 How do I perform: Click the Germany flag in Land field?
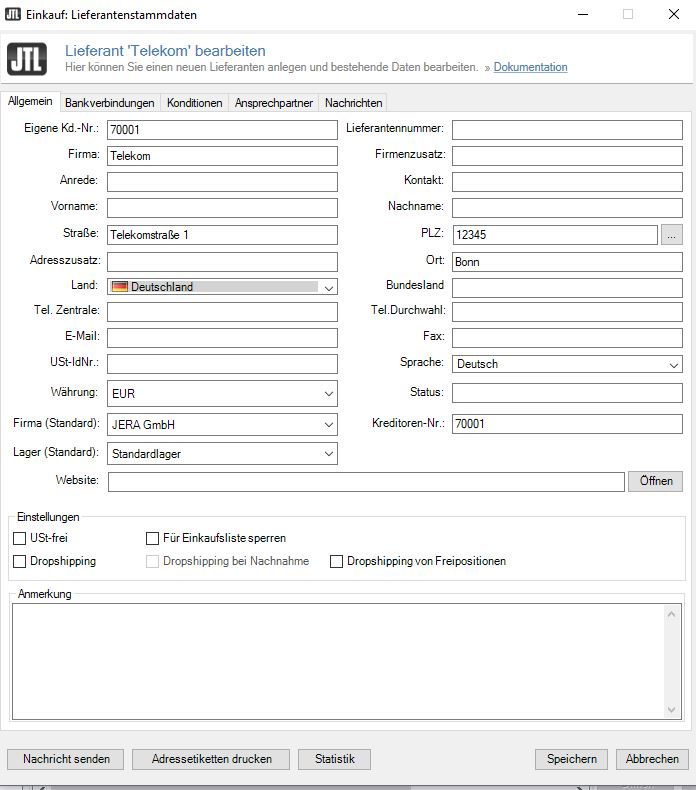tap(119, 287)
